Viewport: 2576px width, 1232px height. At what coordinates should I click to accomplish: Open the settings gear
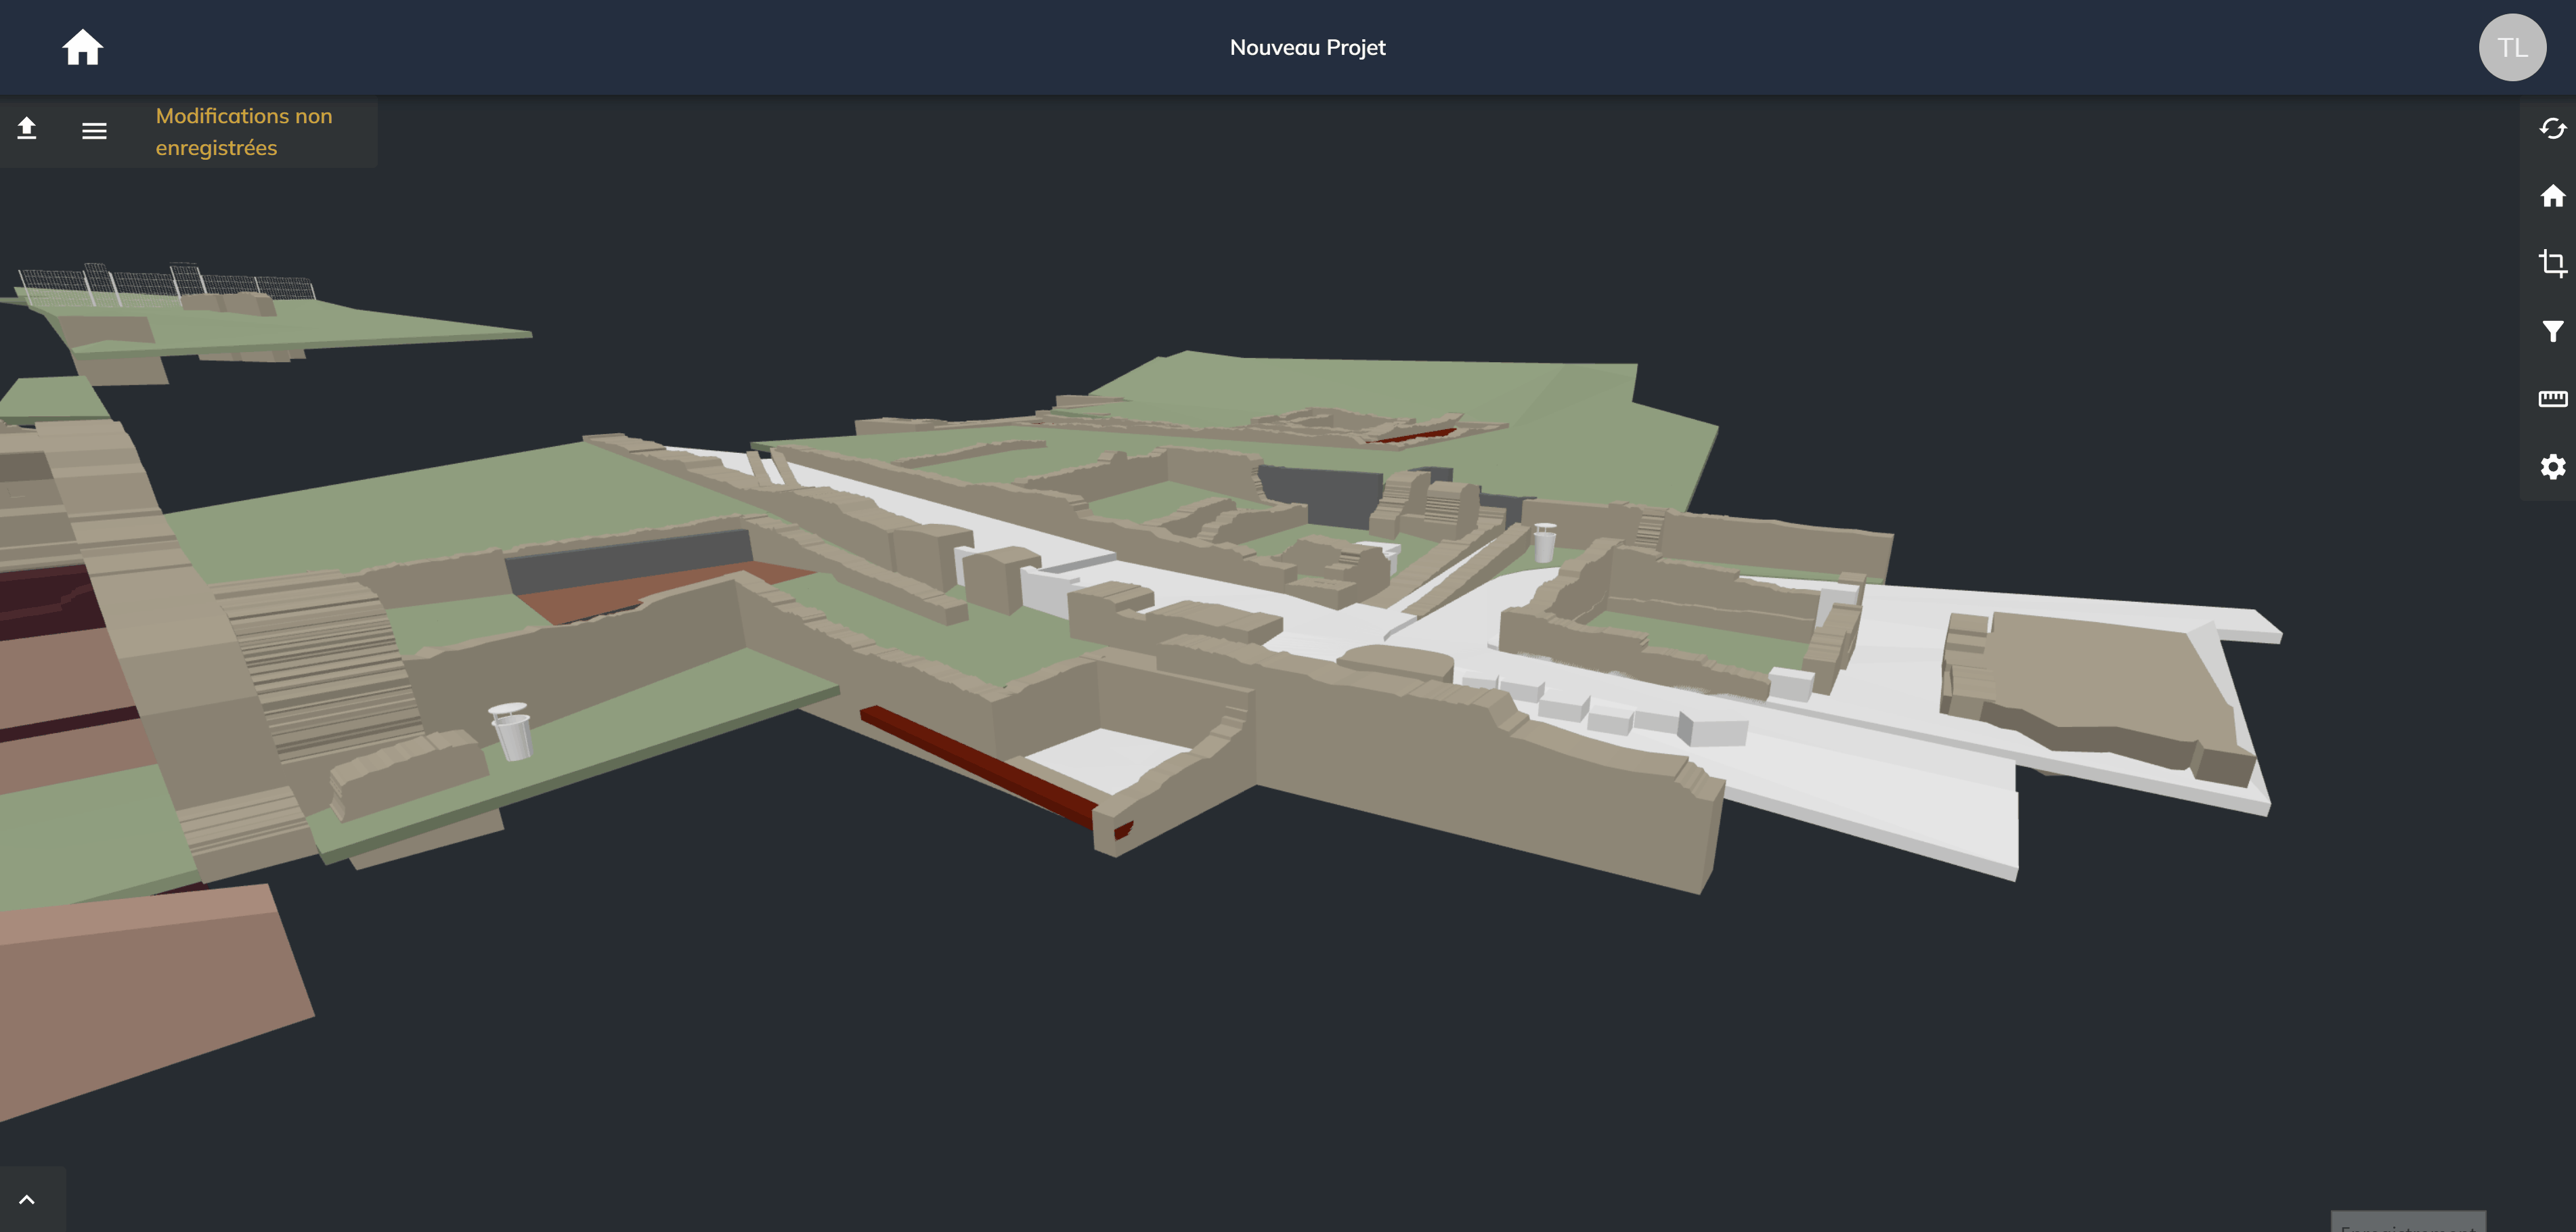(x=2552, y=467)
